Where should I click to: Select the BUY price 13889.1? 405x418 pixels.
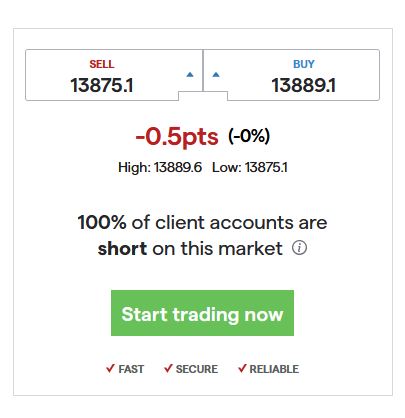[x=304, y=85]
